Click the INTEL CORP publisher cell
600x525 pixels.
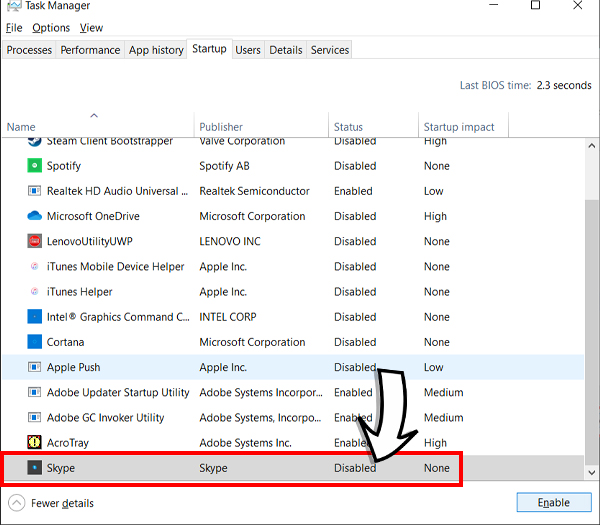228,316
